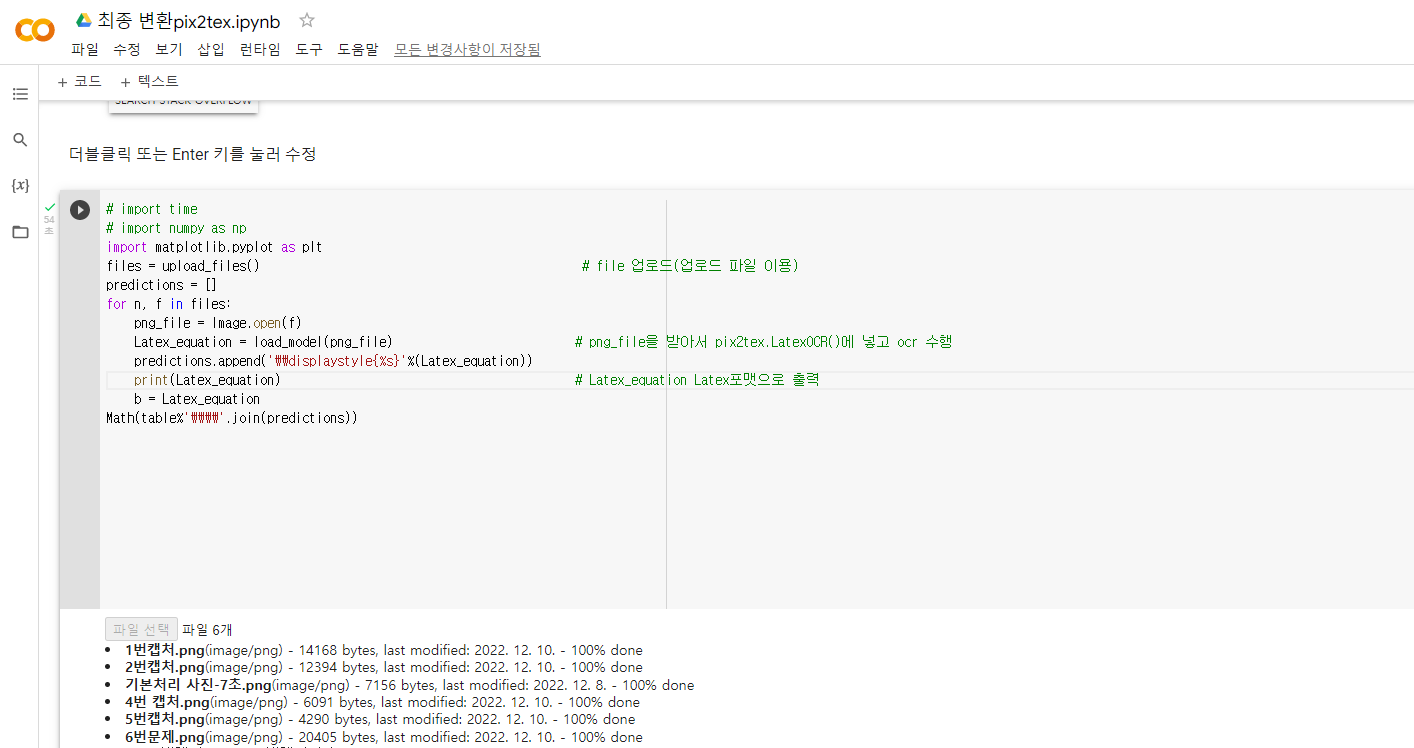Open the 도구 menu
The width and height of the screenshot is (1414, 748).
[x=309, y=49]
